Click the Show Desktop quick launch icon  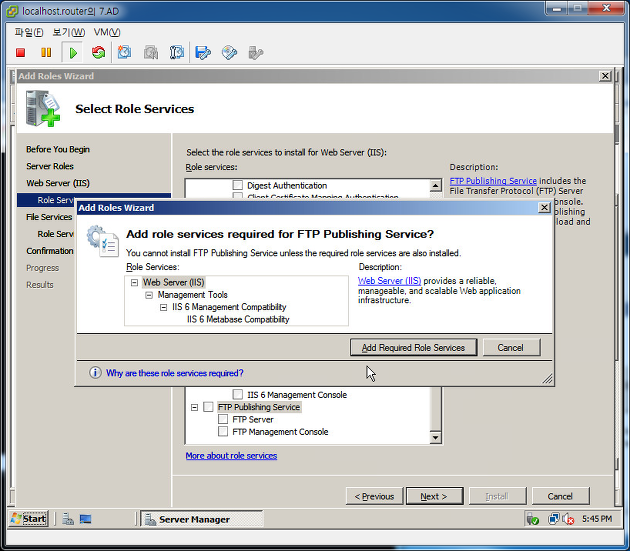click(x=85, y=519)
